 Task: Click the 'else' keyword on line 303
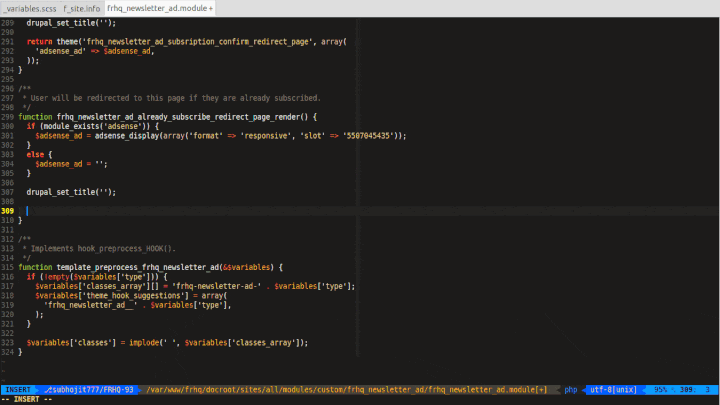point(35,154)
